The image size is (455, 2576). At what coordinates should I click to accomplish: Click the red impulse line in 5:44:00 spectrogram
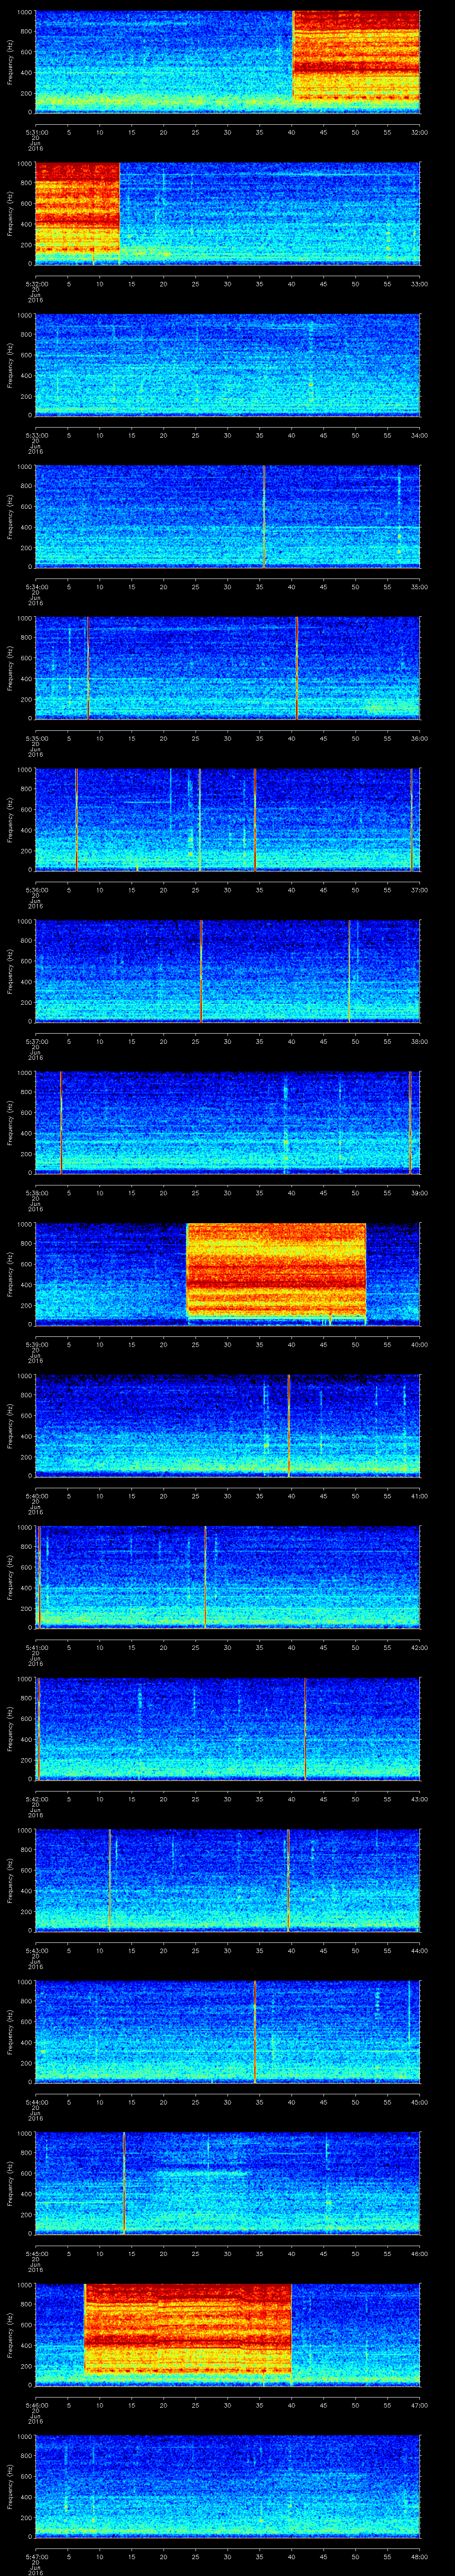255,2032
